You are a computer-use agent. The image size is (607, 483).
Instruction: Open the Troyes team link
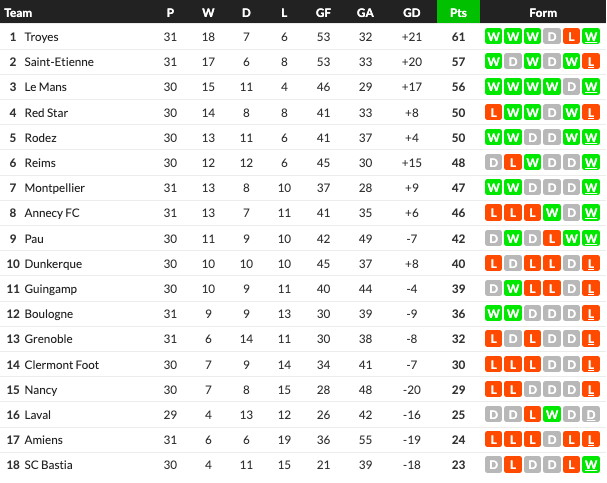tap(43, 36)
